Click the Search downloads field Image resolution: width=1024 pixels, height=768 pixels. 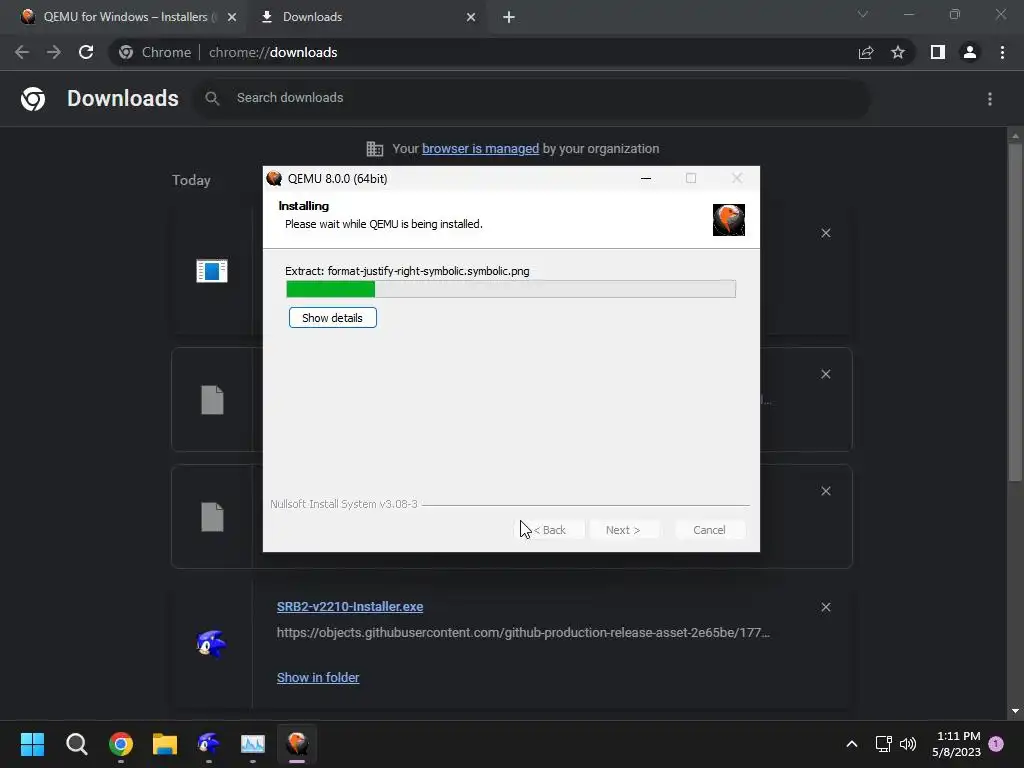coord(530,98)
